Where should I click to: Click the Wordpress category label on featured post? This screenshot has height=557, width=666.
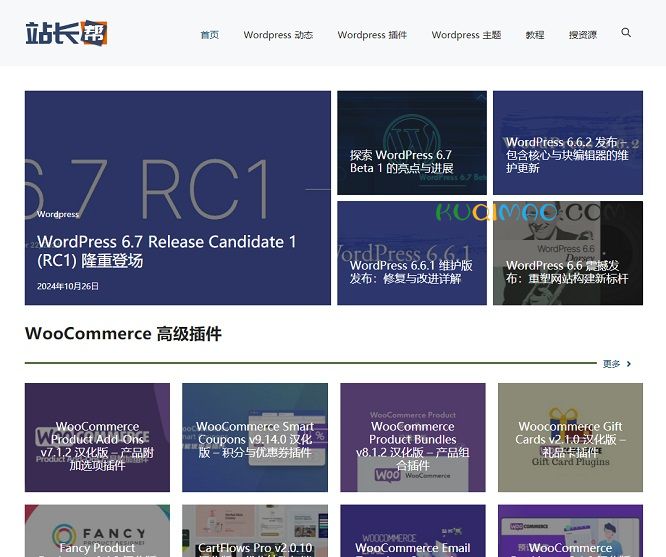point(58,214)
